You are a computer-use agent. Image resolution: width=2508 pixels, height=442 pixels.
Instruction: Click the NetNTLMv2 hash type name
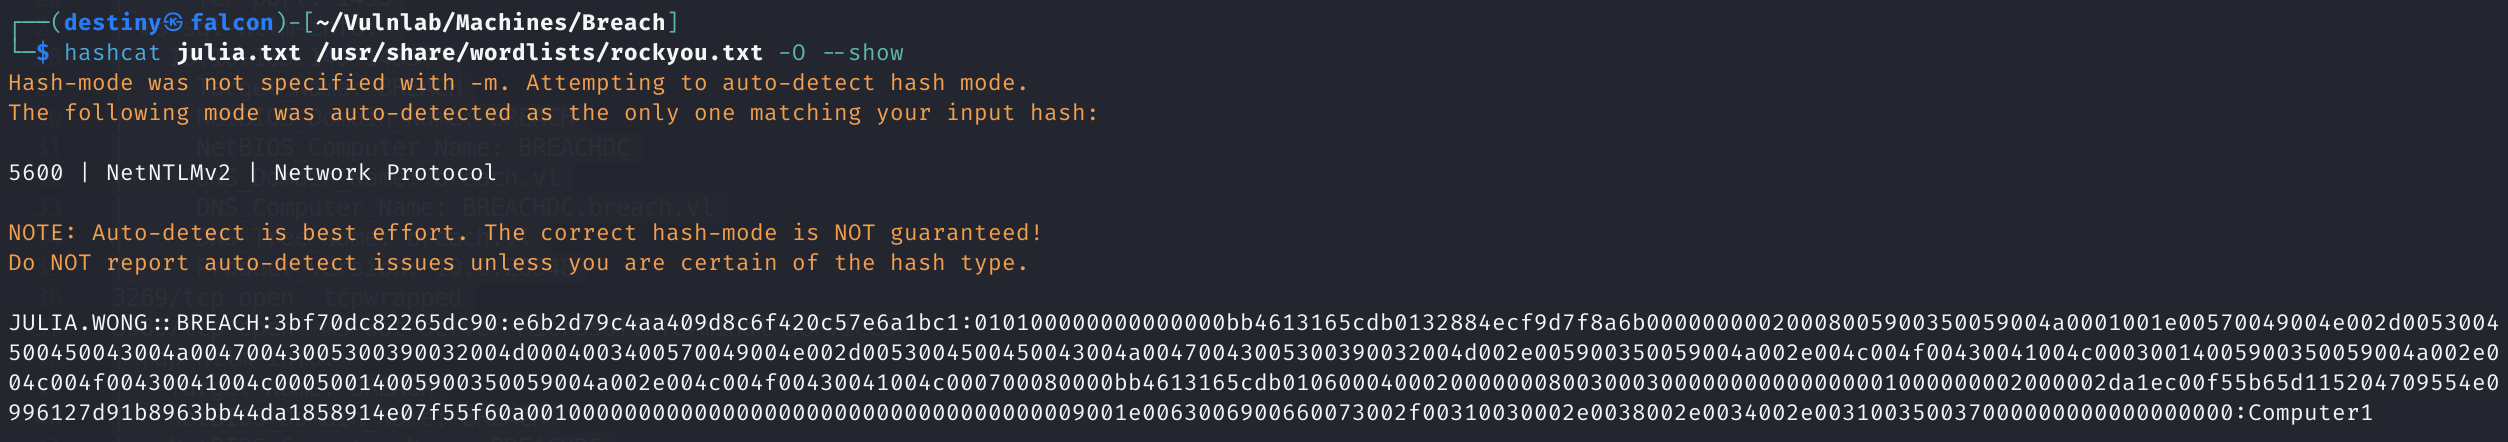(168, 173)
